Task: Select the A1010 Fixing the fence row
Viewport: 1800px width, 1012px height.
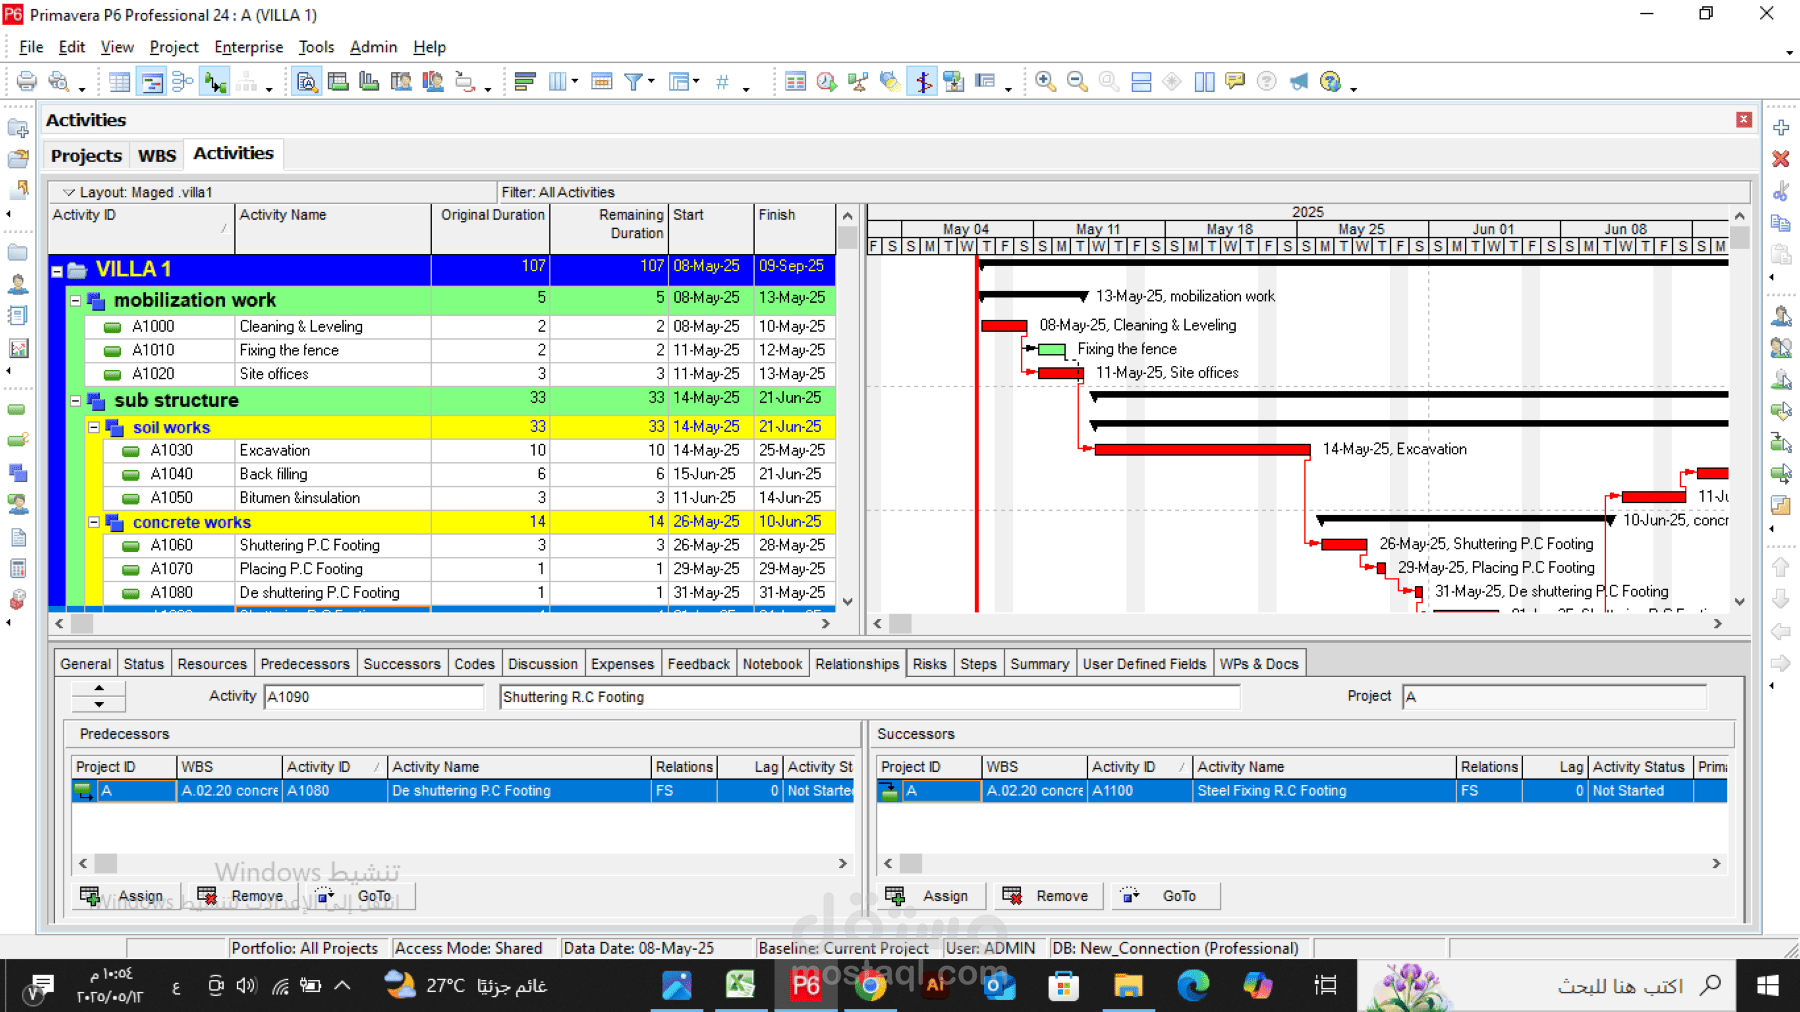Action: 442,350
